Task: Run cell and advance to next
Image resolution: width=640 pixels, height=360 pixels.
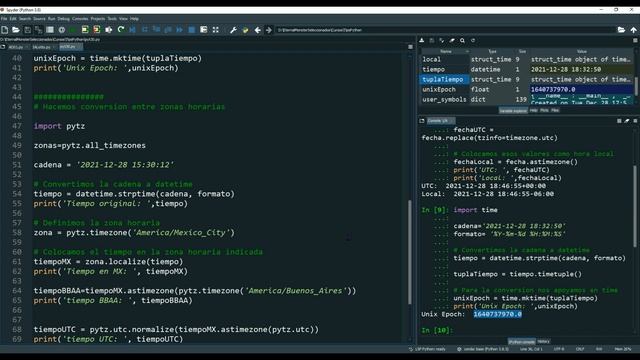Action: point(97,30)
